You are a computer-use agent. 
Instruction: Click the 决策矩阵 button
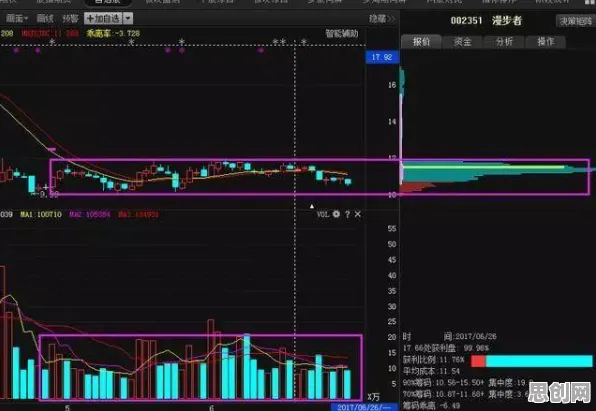[575, 21]
